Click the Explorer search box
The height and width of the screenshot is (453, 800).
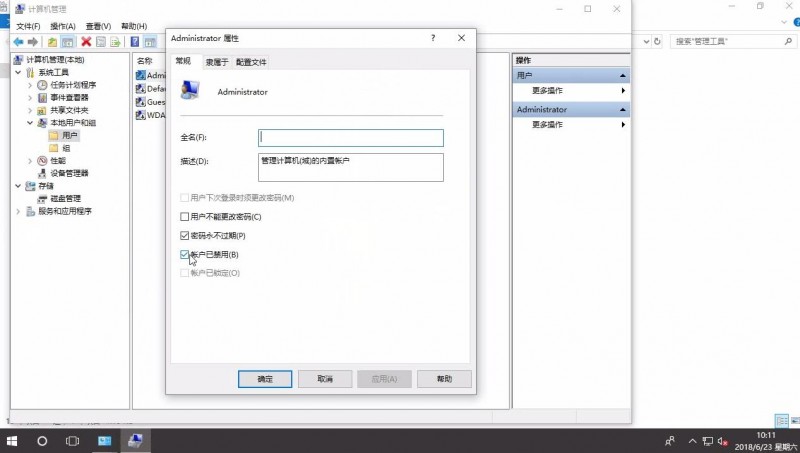(733, 41)
